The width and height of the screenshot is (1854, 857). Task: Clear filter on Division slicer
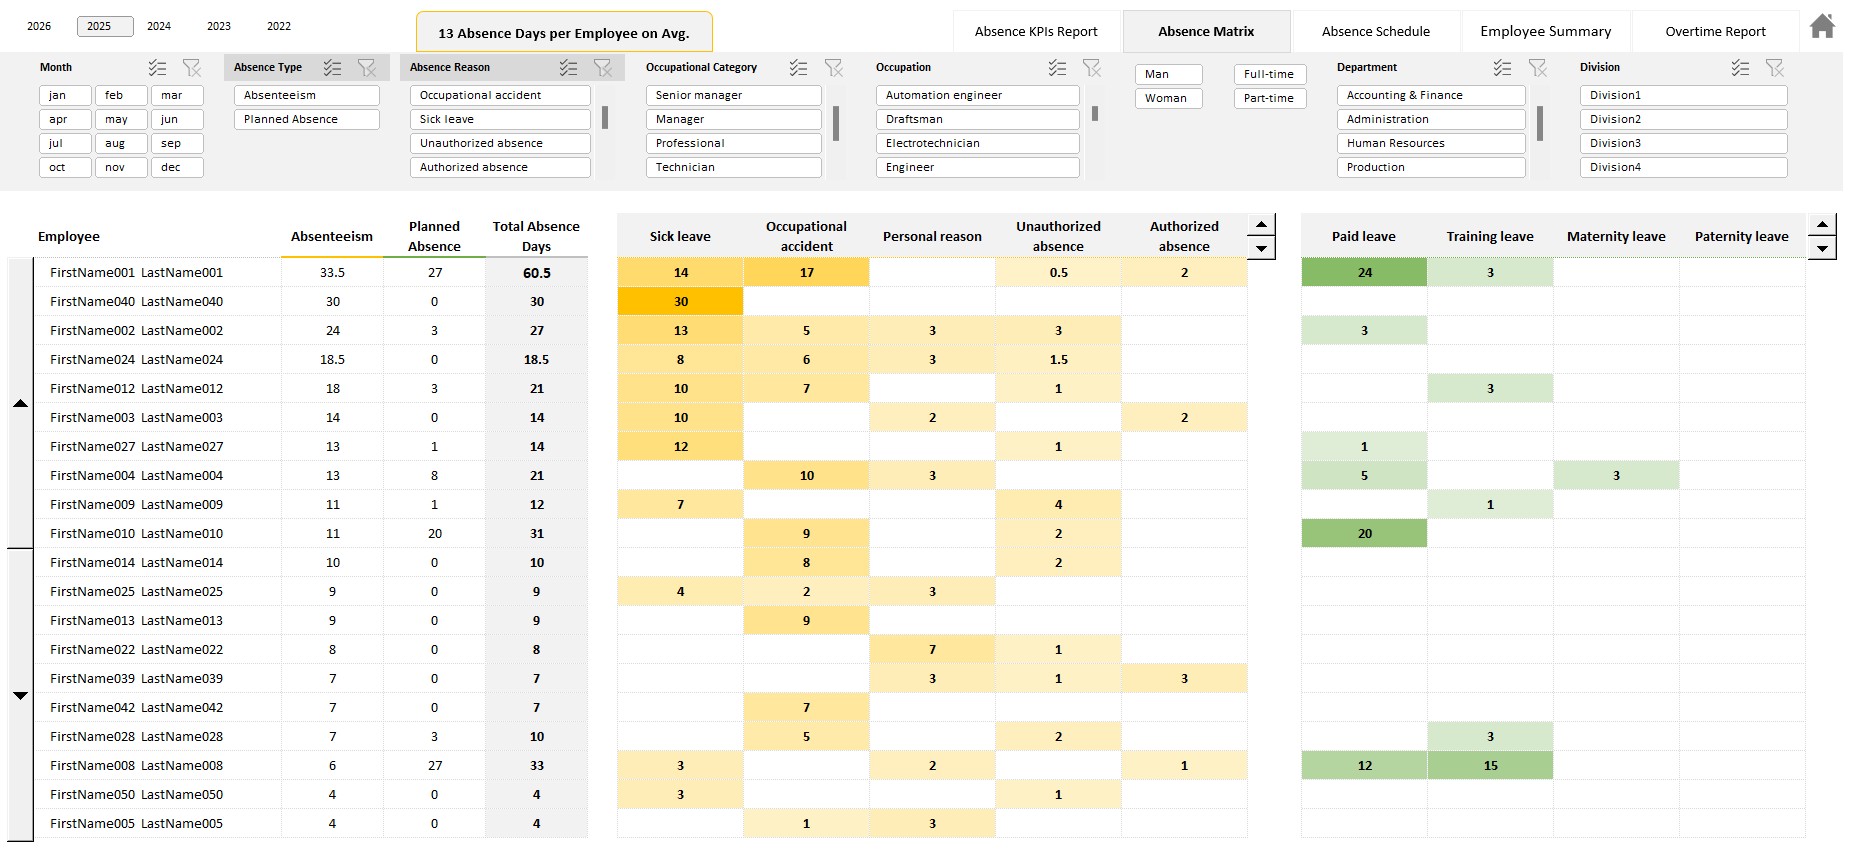click(x=1774, y=68)
